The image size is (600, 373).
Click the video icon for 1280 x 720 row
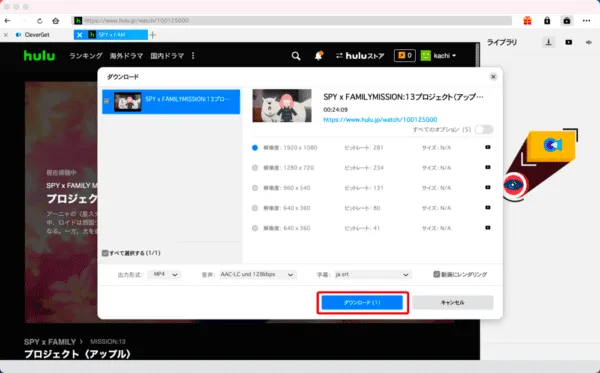[488, 167]
